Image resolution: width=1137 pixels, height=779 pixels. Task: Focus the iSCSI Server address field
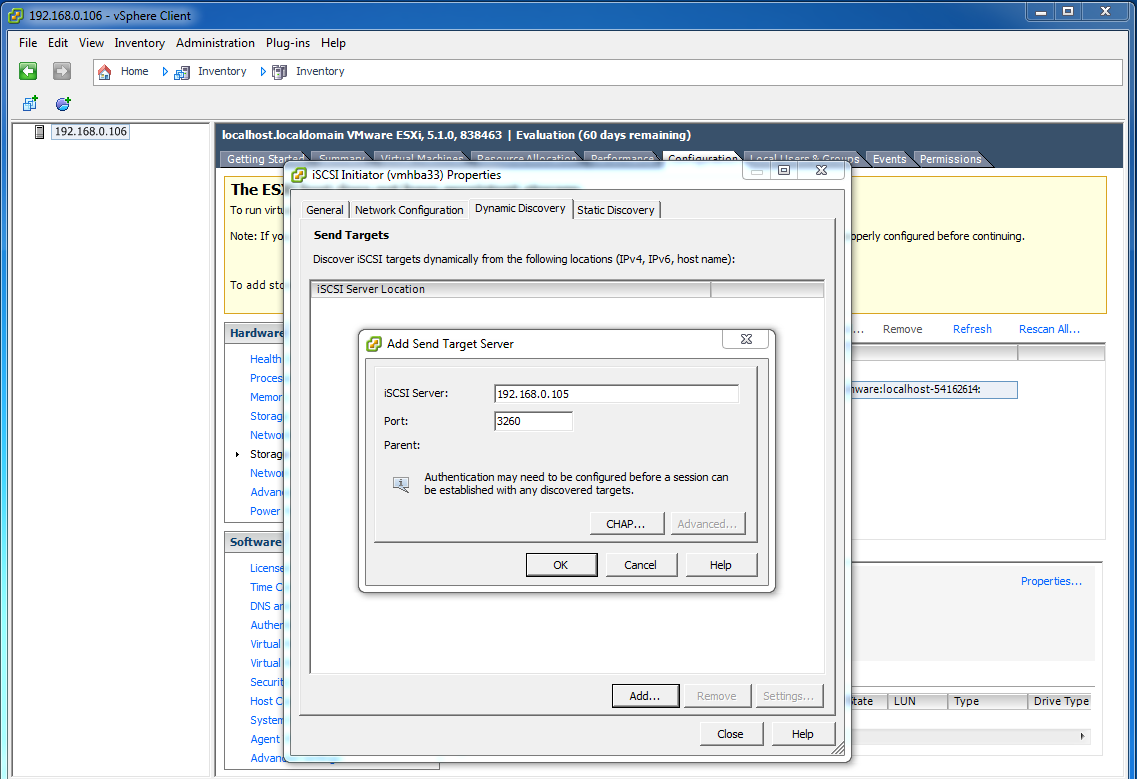(616, 394)
